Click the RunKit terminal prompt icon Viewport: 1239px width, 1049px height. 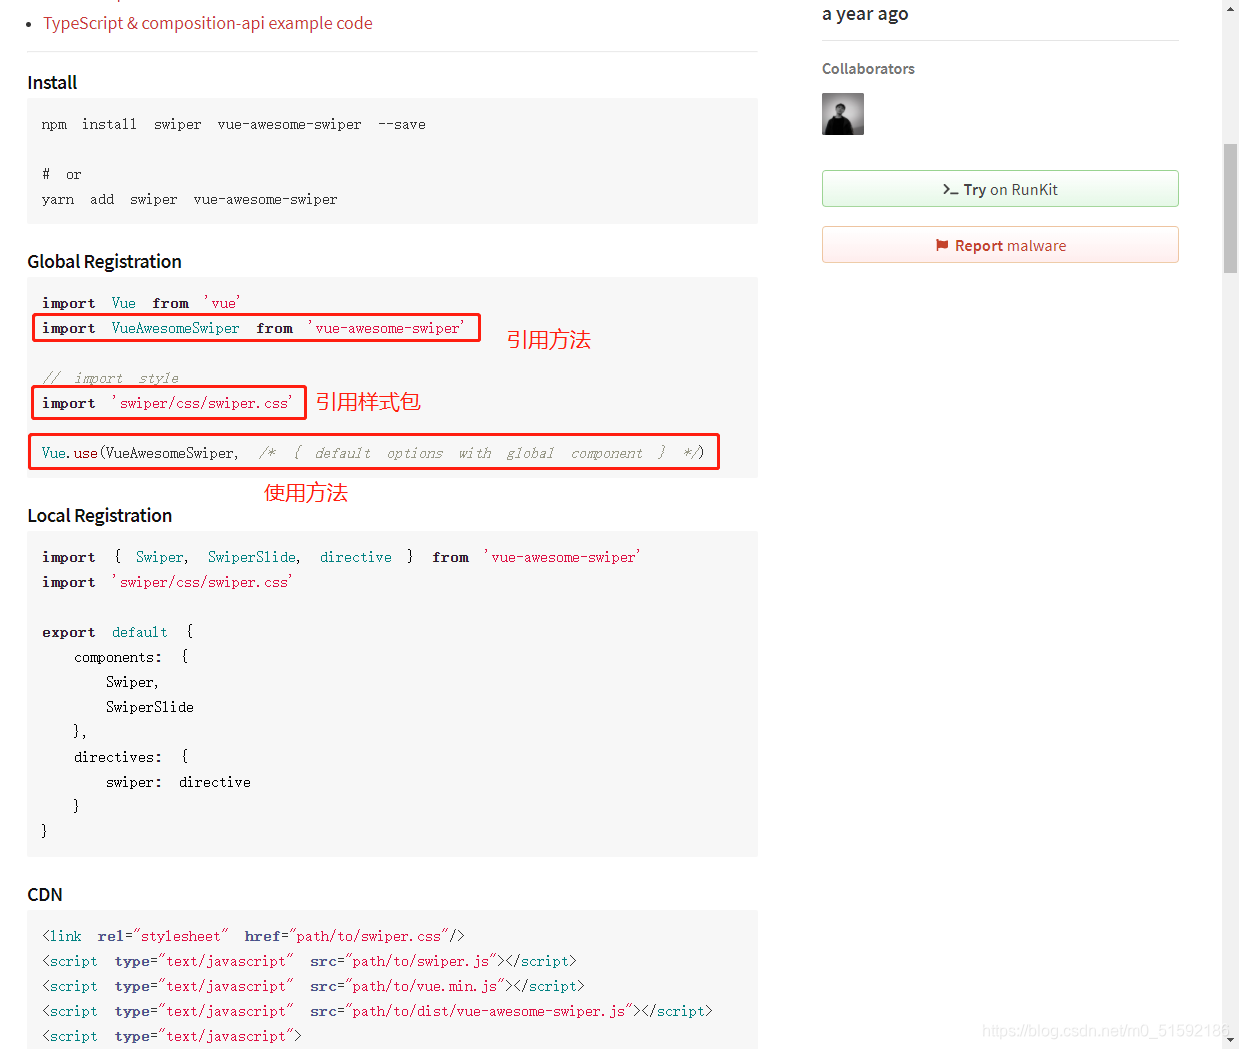point(950,189)
